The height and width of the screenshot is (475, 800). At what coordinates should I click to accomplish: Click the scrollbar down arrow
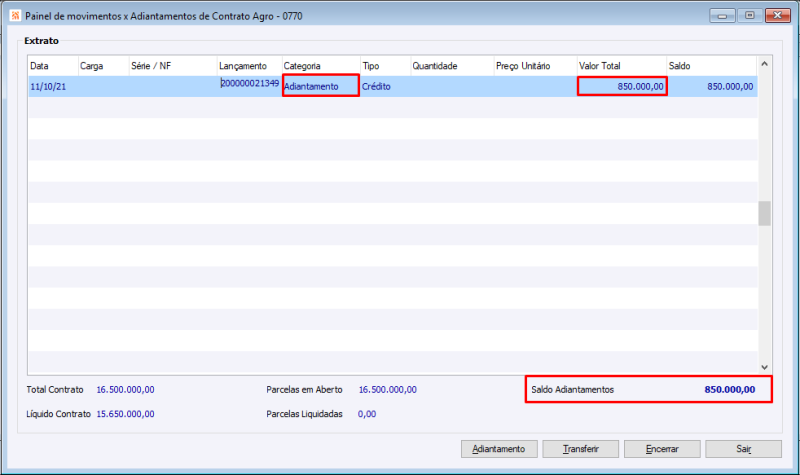[764, 367]
